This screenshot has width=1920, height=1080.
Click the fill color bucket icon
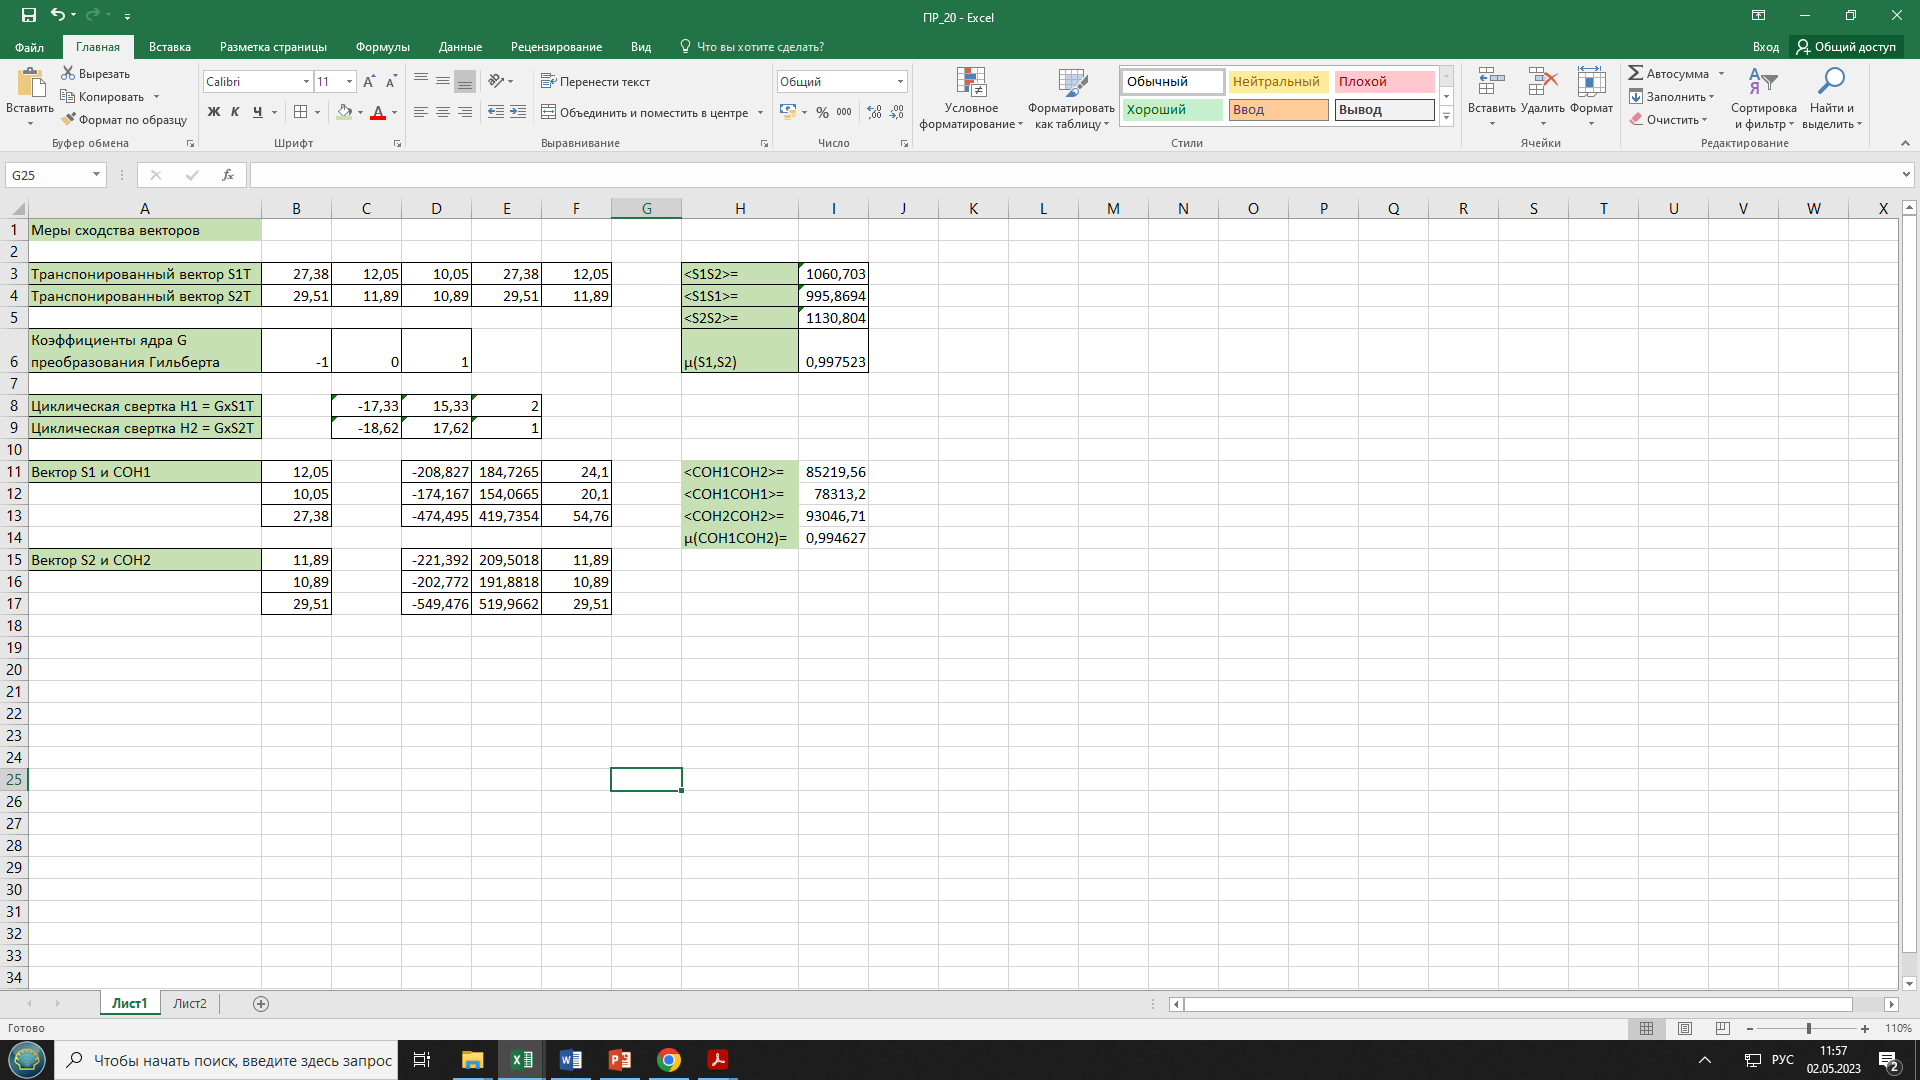pyautogui.click(x=344, y=112)
